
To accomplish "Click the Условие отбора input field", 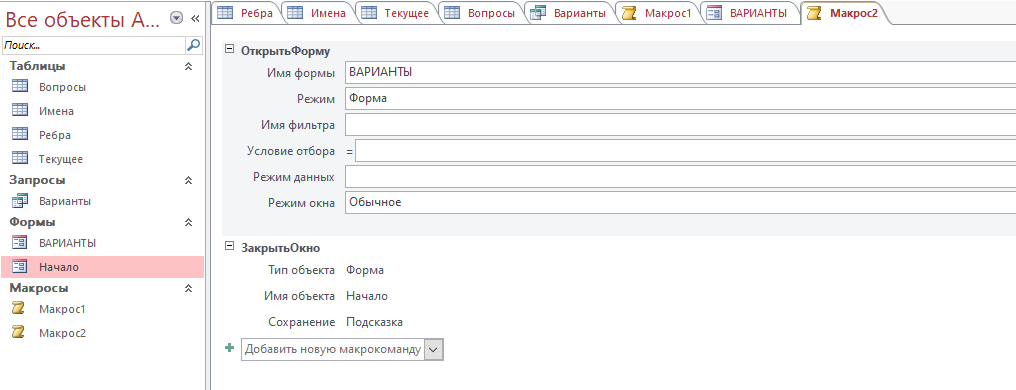I will [685, 151].
